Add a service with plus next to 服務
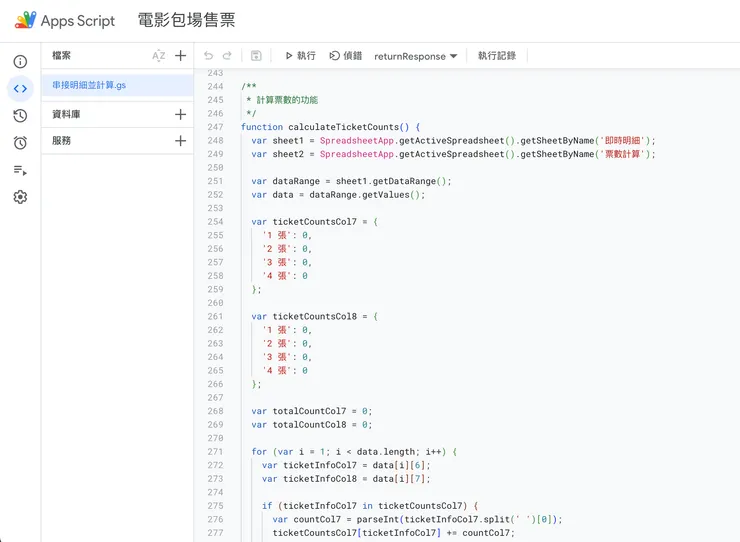 click(x=180, y=141)
